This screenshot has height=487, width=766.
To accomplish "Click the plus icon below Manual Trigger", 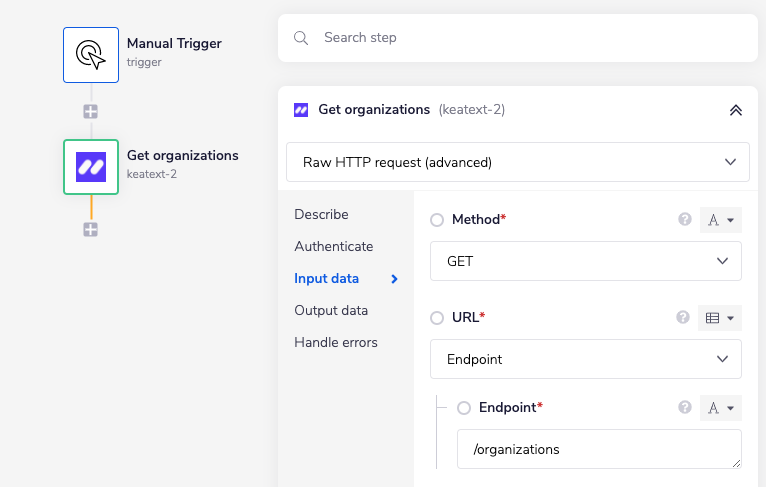I will pyautogui.click(x=91, y=111).
